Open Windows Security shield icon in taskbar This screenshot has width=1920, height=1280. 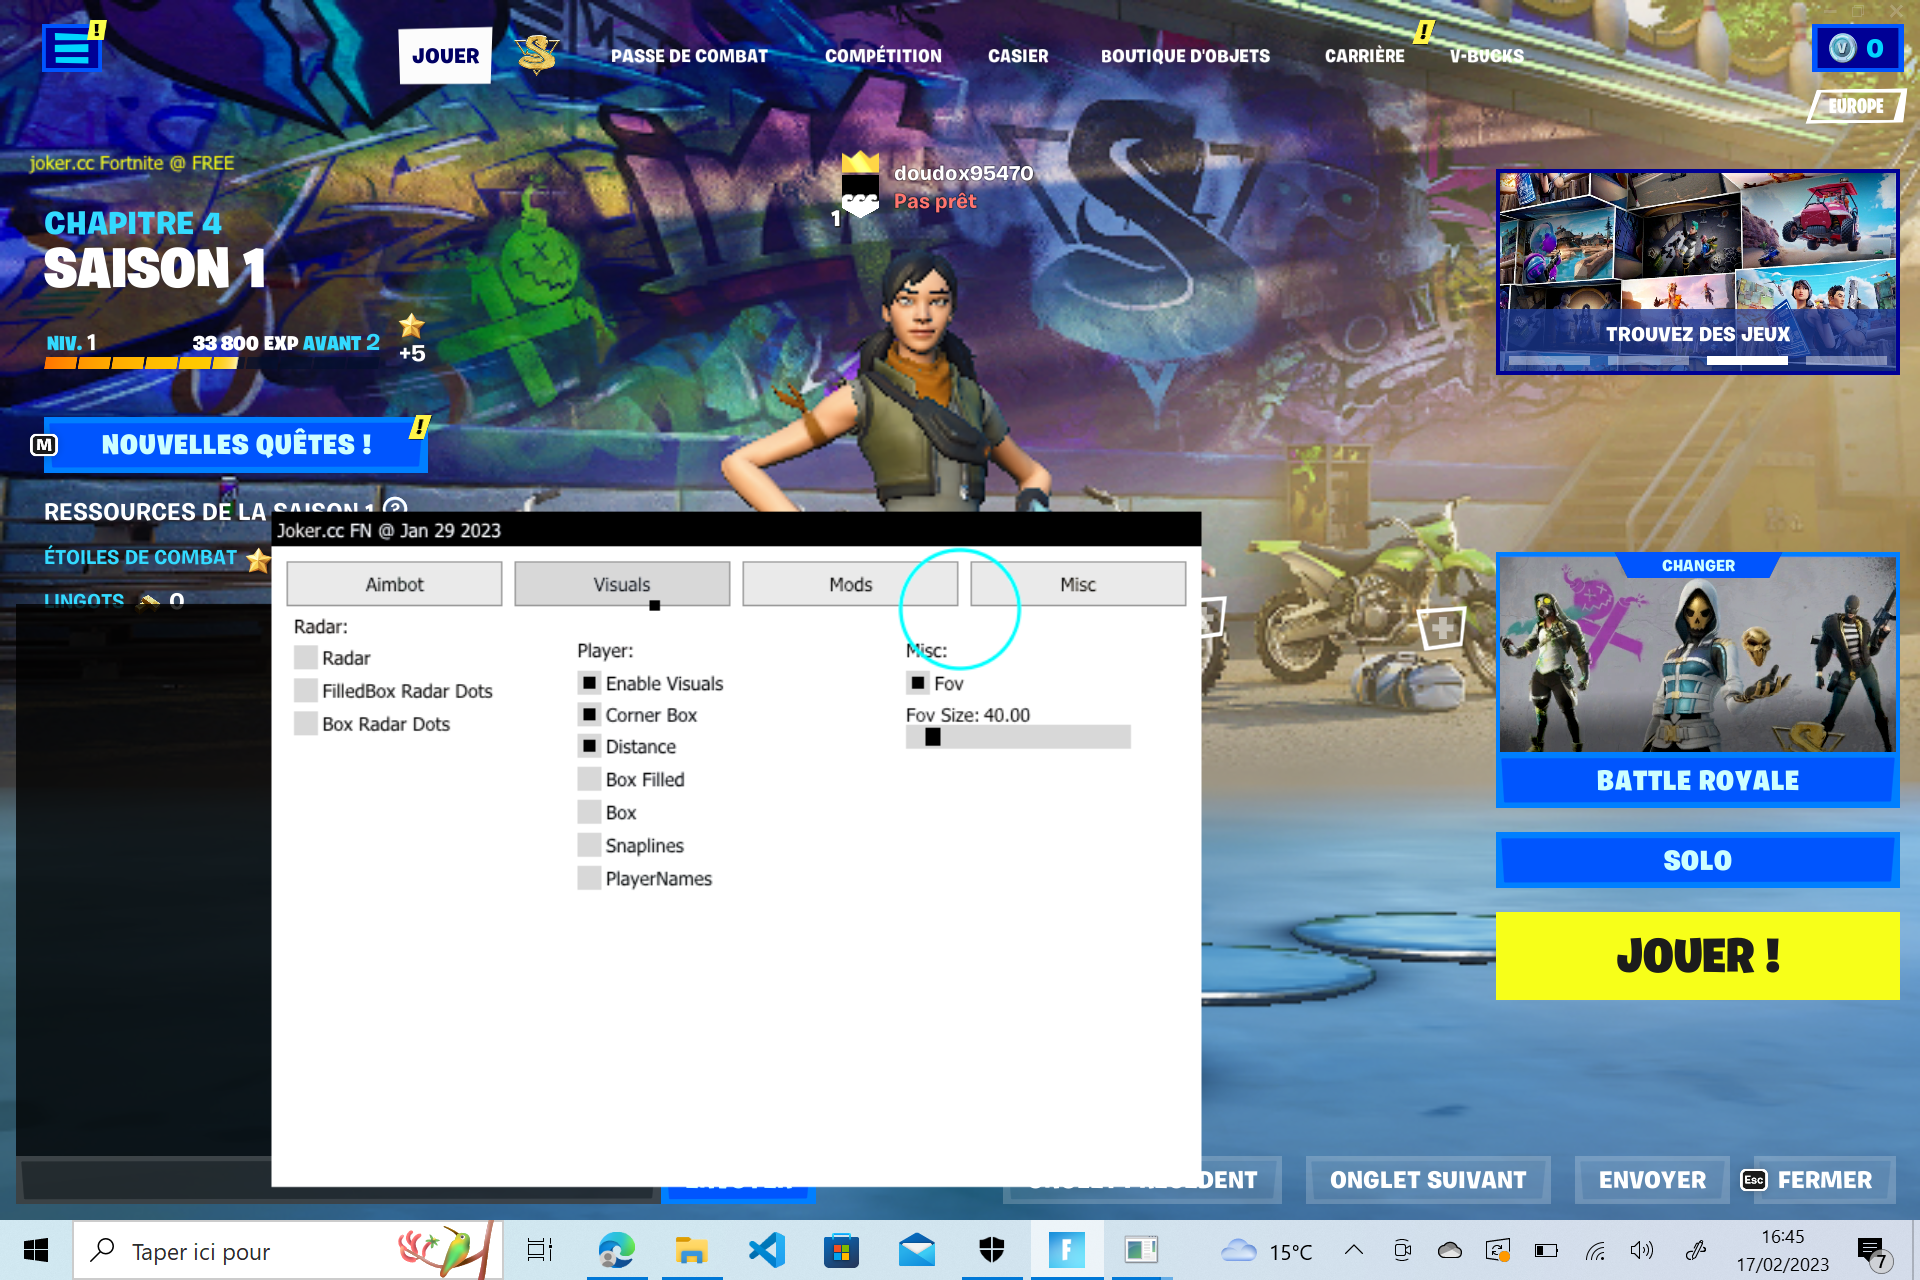coord(991,1250)
